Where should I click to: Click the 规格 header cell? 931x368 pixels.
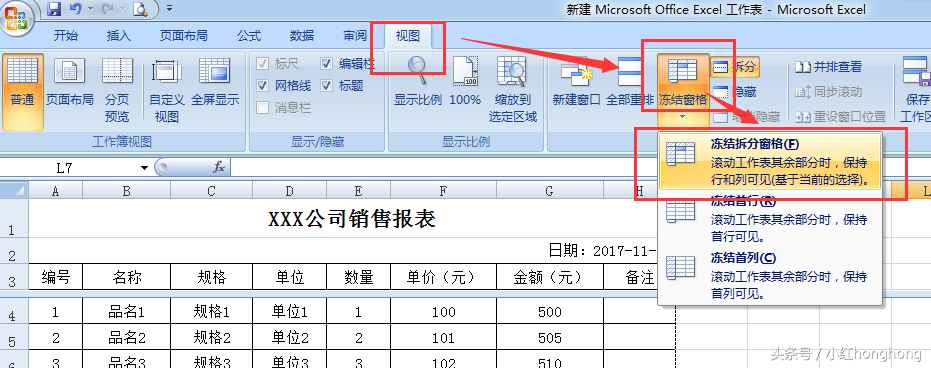tap(211, 277)
